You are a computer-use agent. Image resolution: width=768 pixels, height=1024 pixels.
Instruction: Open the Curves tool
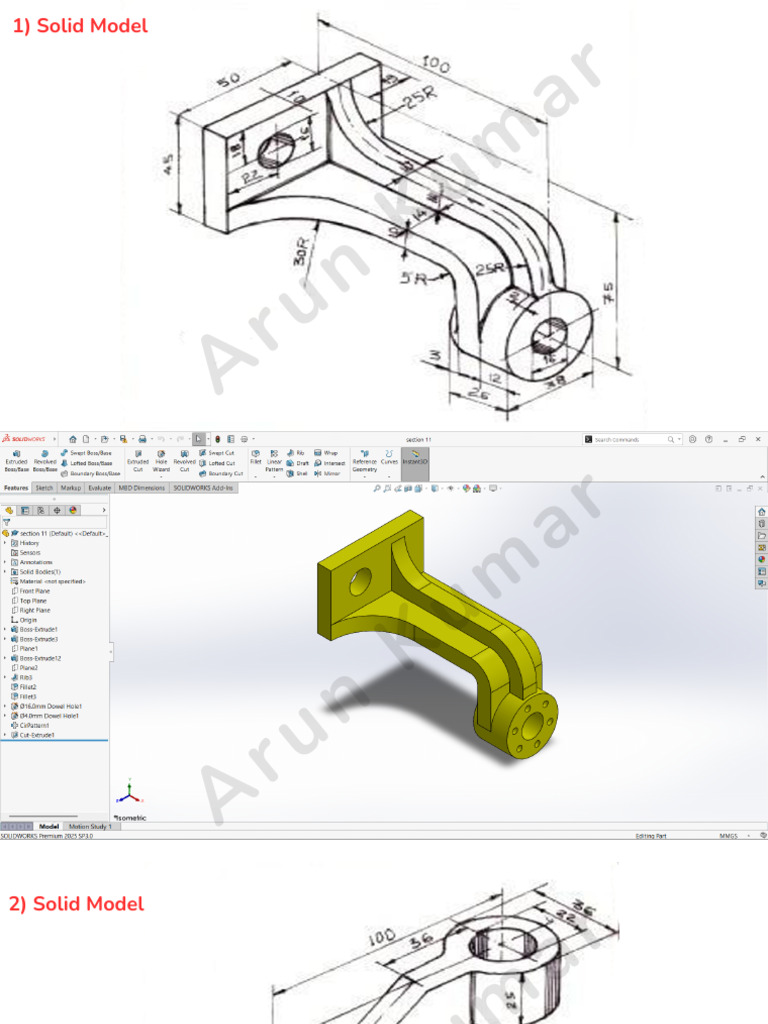389,456
